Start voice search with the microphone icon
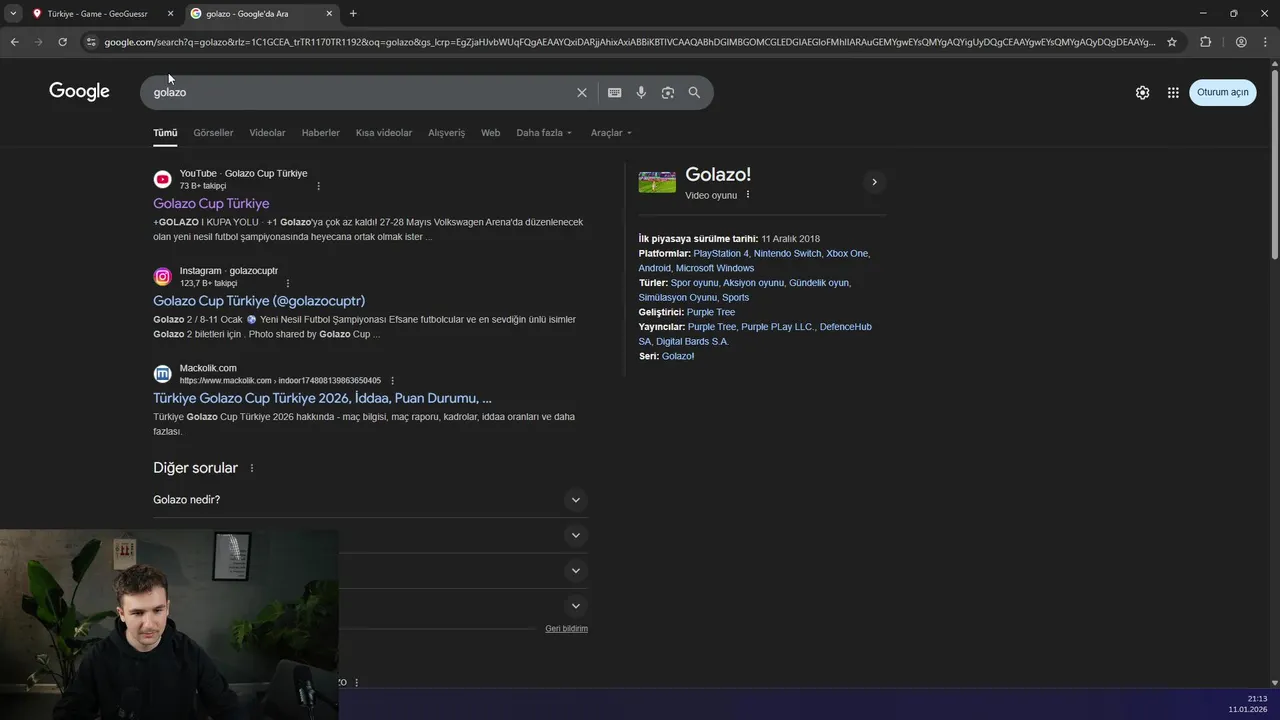Image resolution: width=1280 pixels, height=720 pixels. [x=641, y=92]
